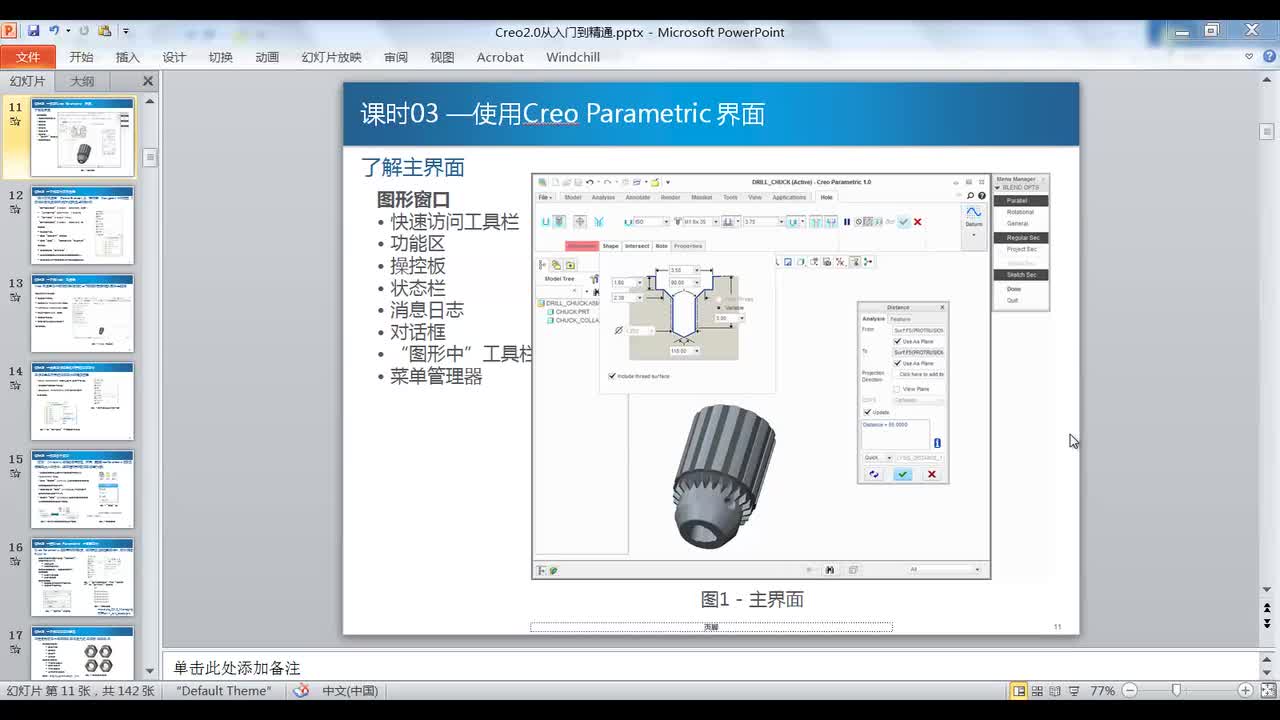
Task: Select slide 11 thumbnail
Action: tap(82, 137)
